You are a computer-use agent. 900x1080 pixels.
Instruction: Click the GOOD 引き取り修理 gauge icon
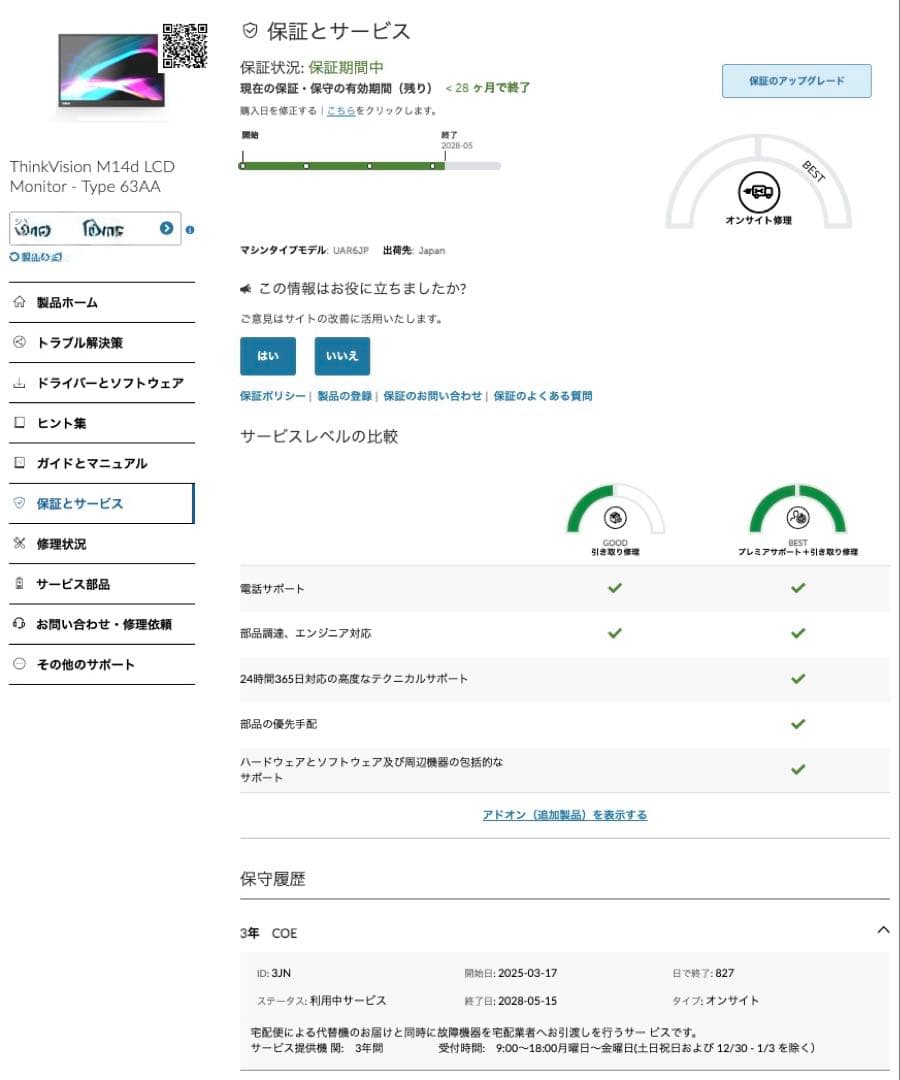(x=614, y=518)
